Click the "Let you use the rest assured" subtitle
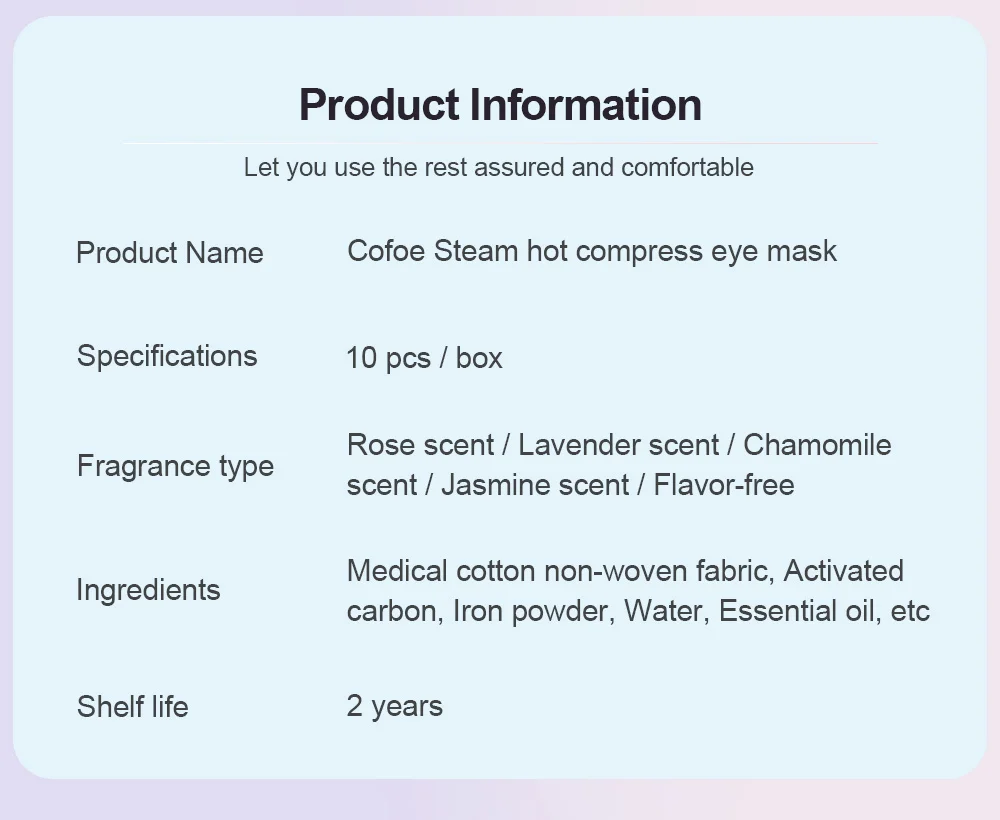This screenshot has height=820, width=1000. coord(498,166)
